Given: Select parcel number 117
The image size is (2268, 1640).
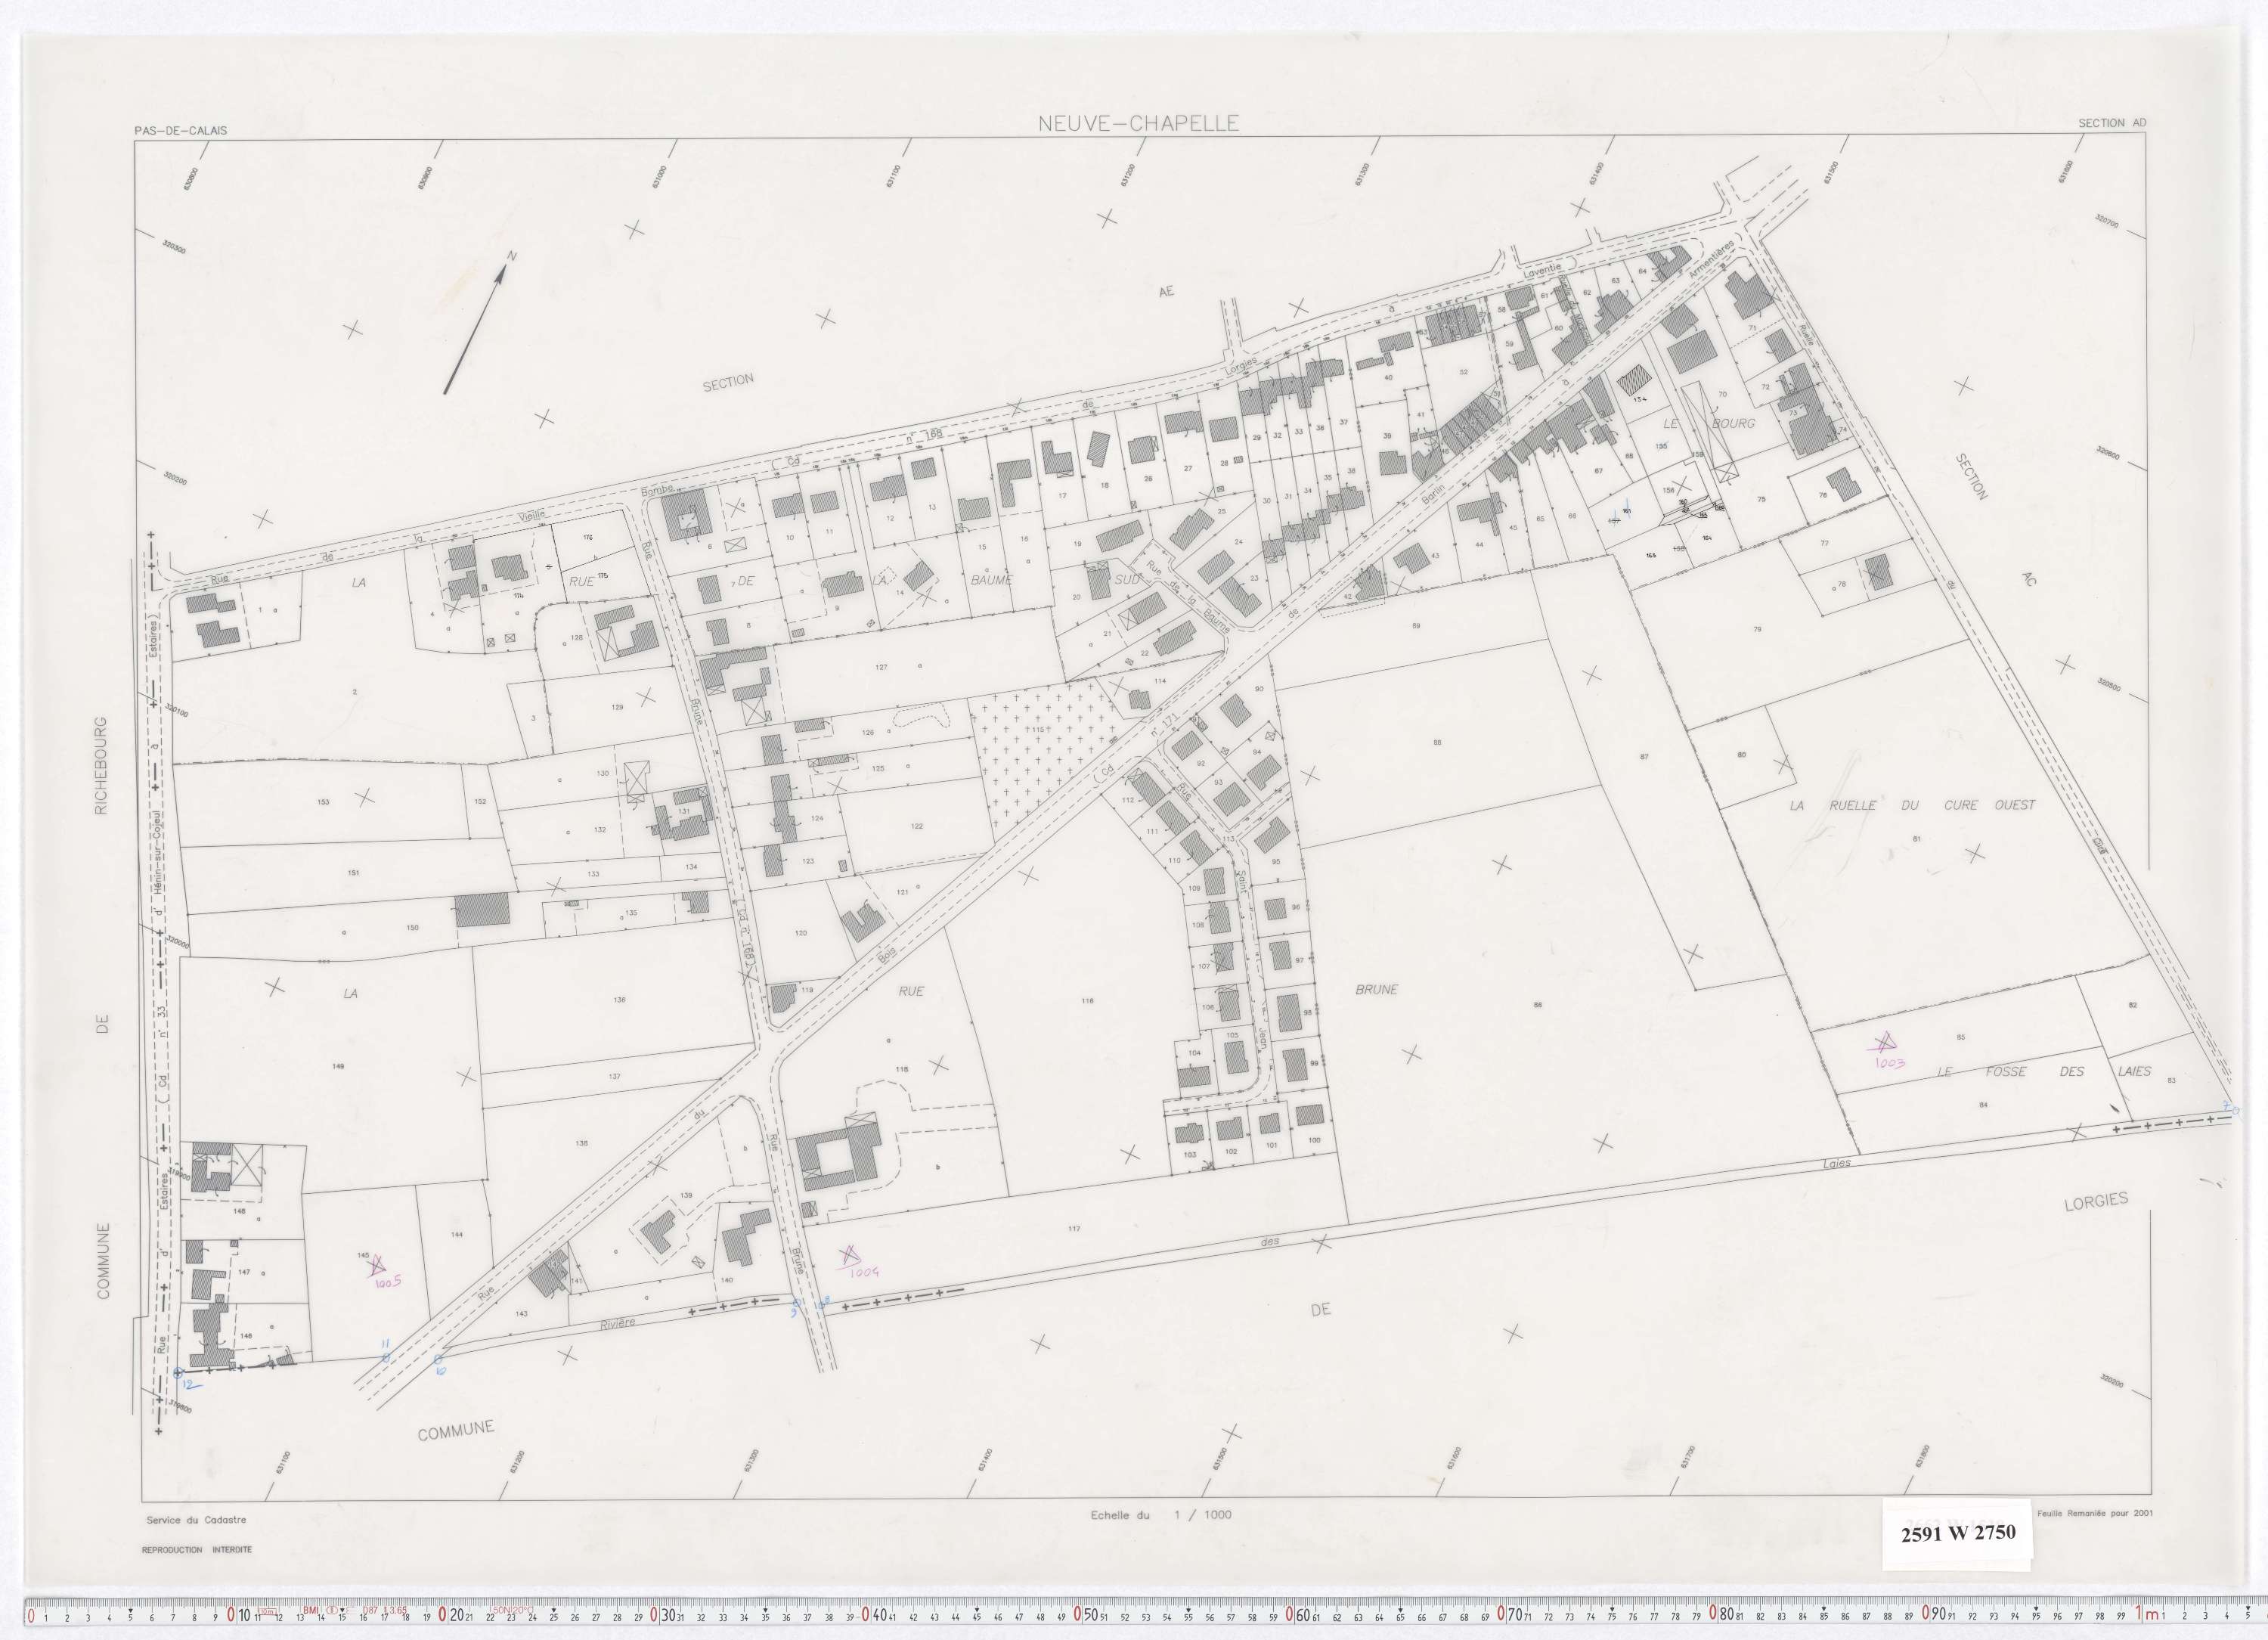Looking at the screenshot, I should coord(1075,1229).
